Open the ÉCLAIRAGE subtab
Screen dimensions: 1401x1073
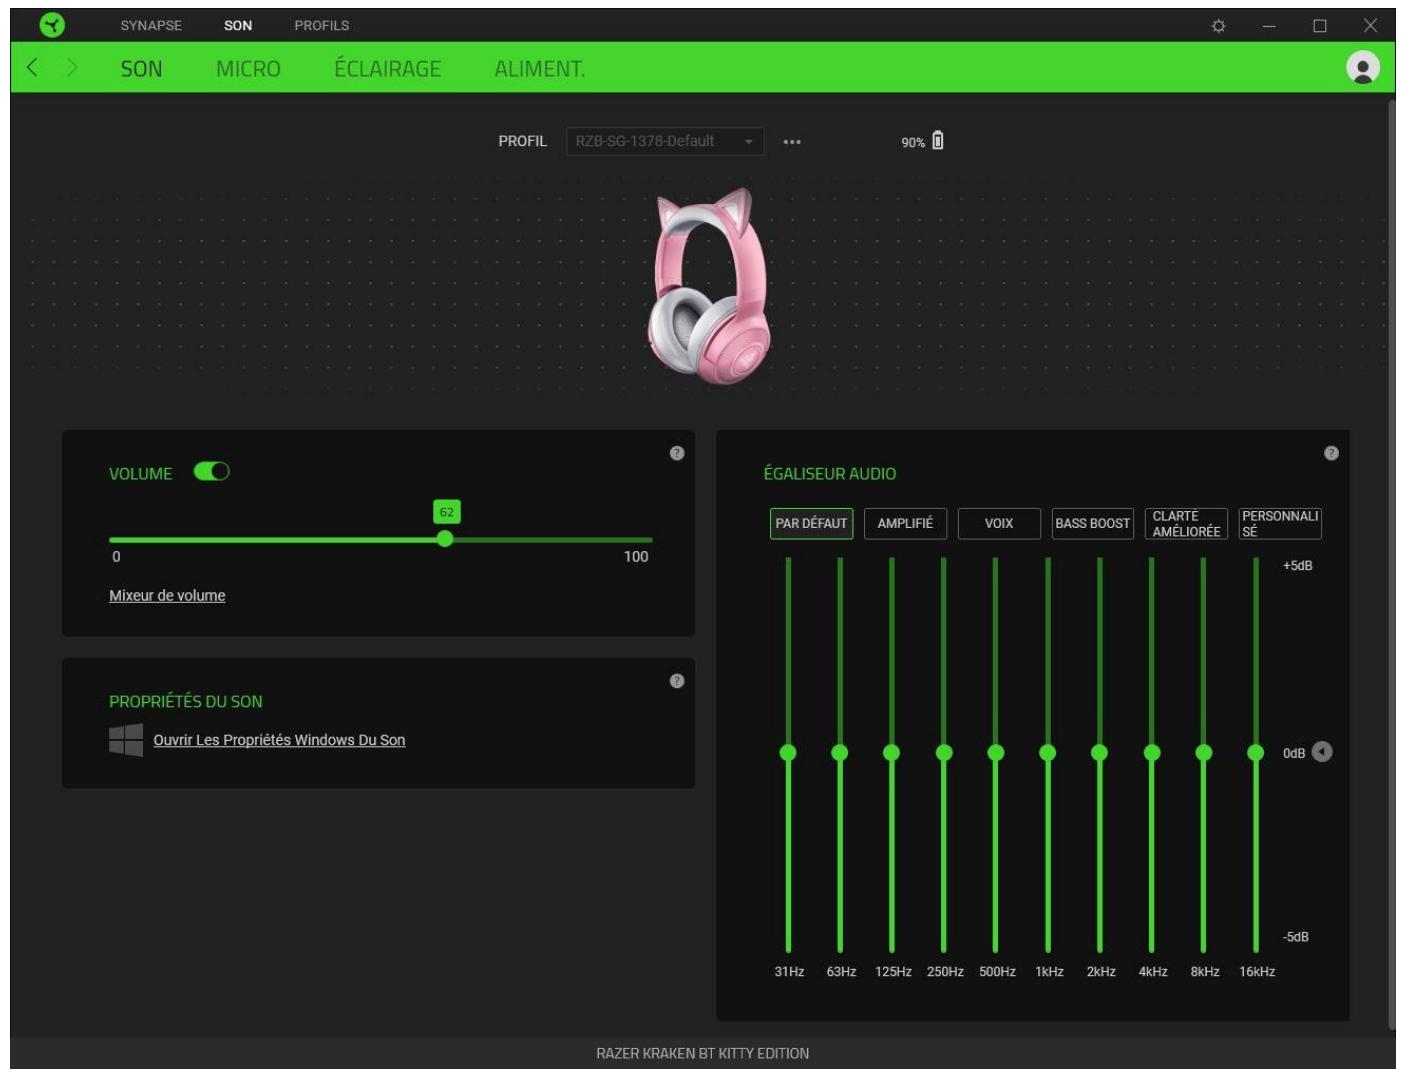pyautogui.click(x=387, y=68)
